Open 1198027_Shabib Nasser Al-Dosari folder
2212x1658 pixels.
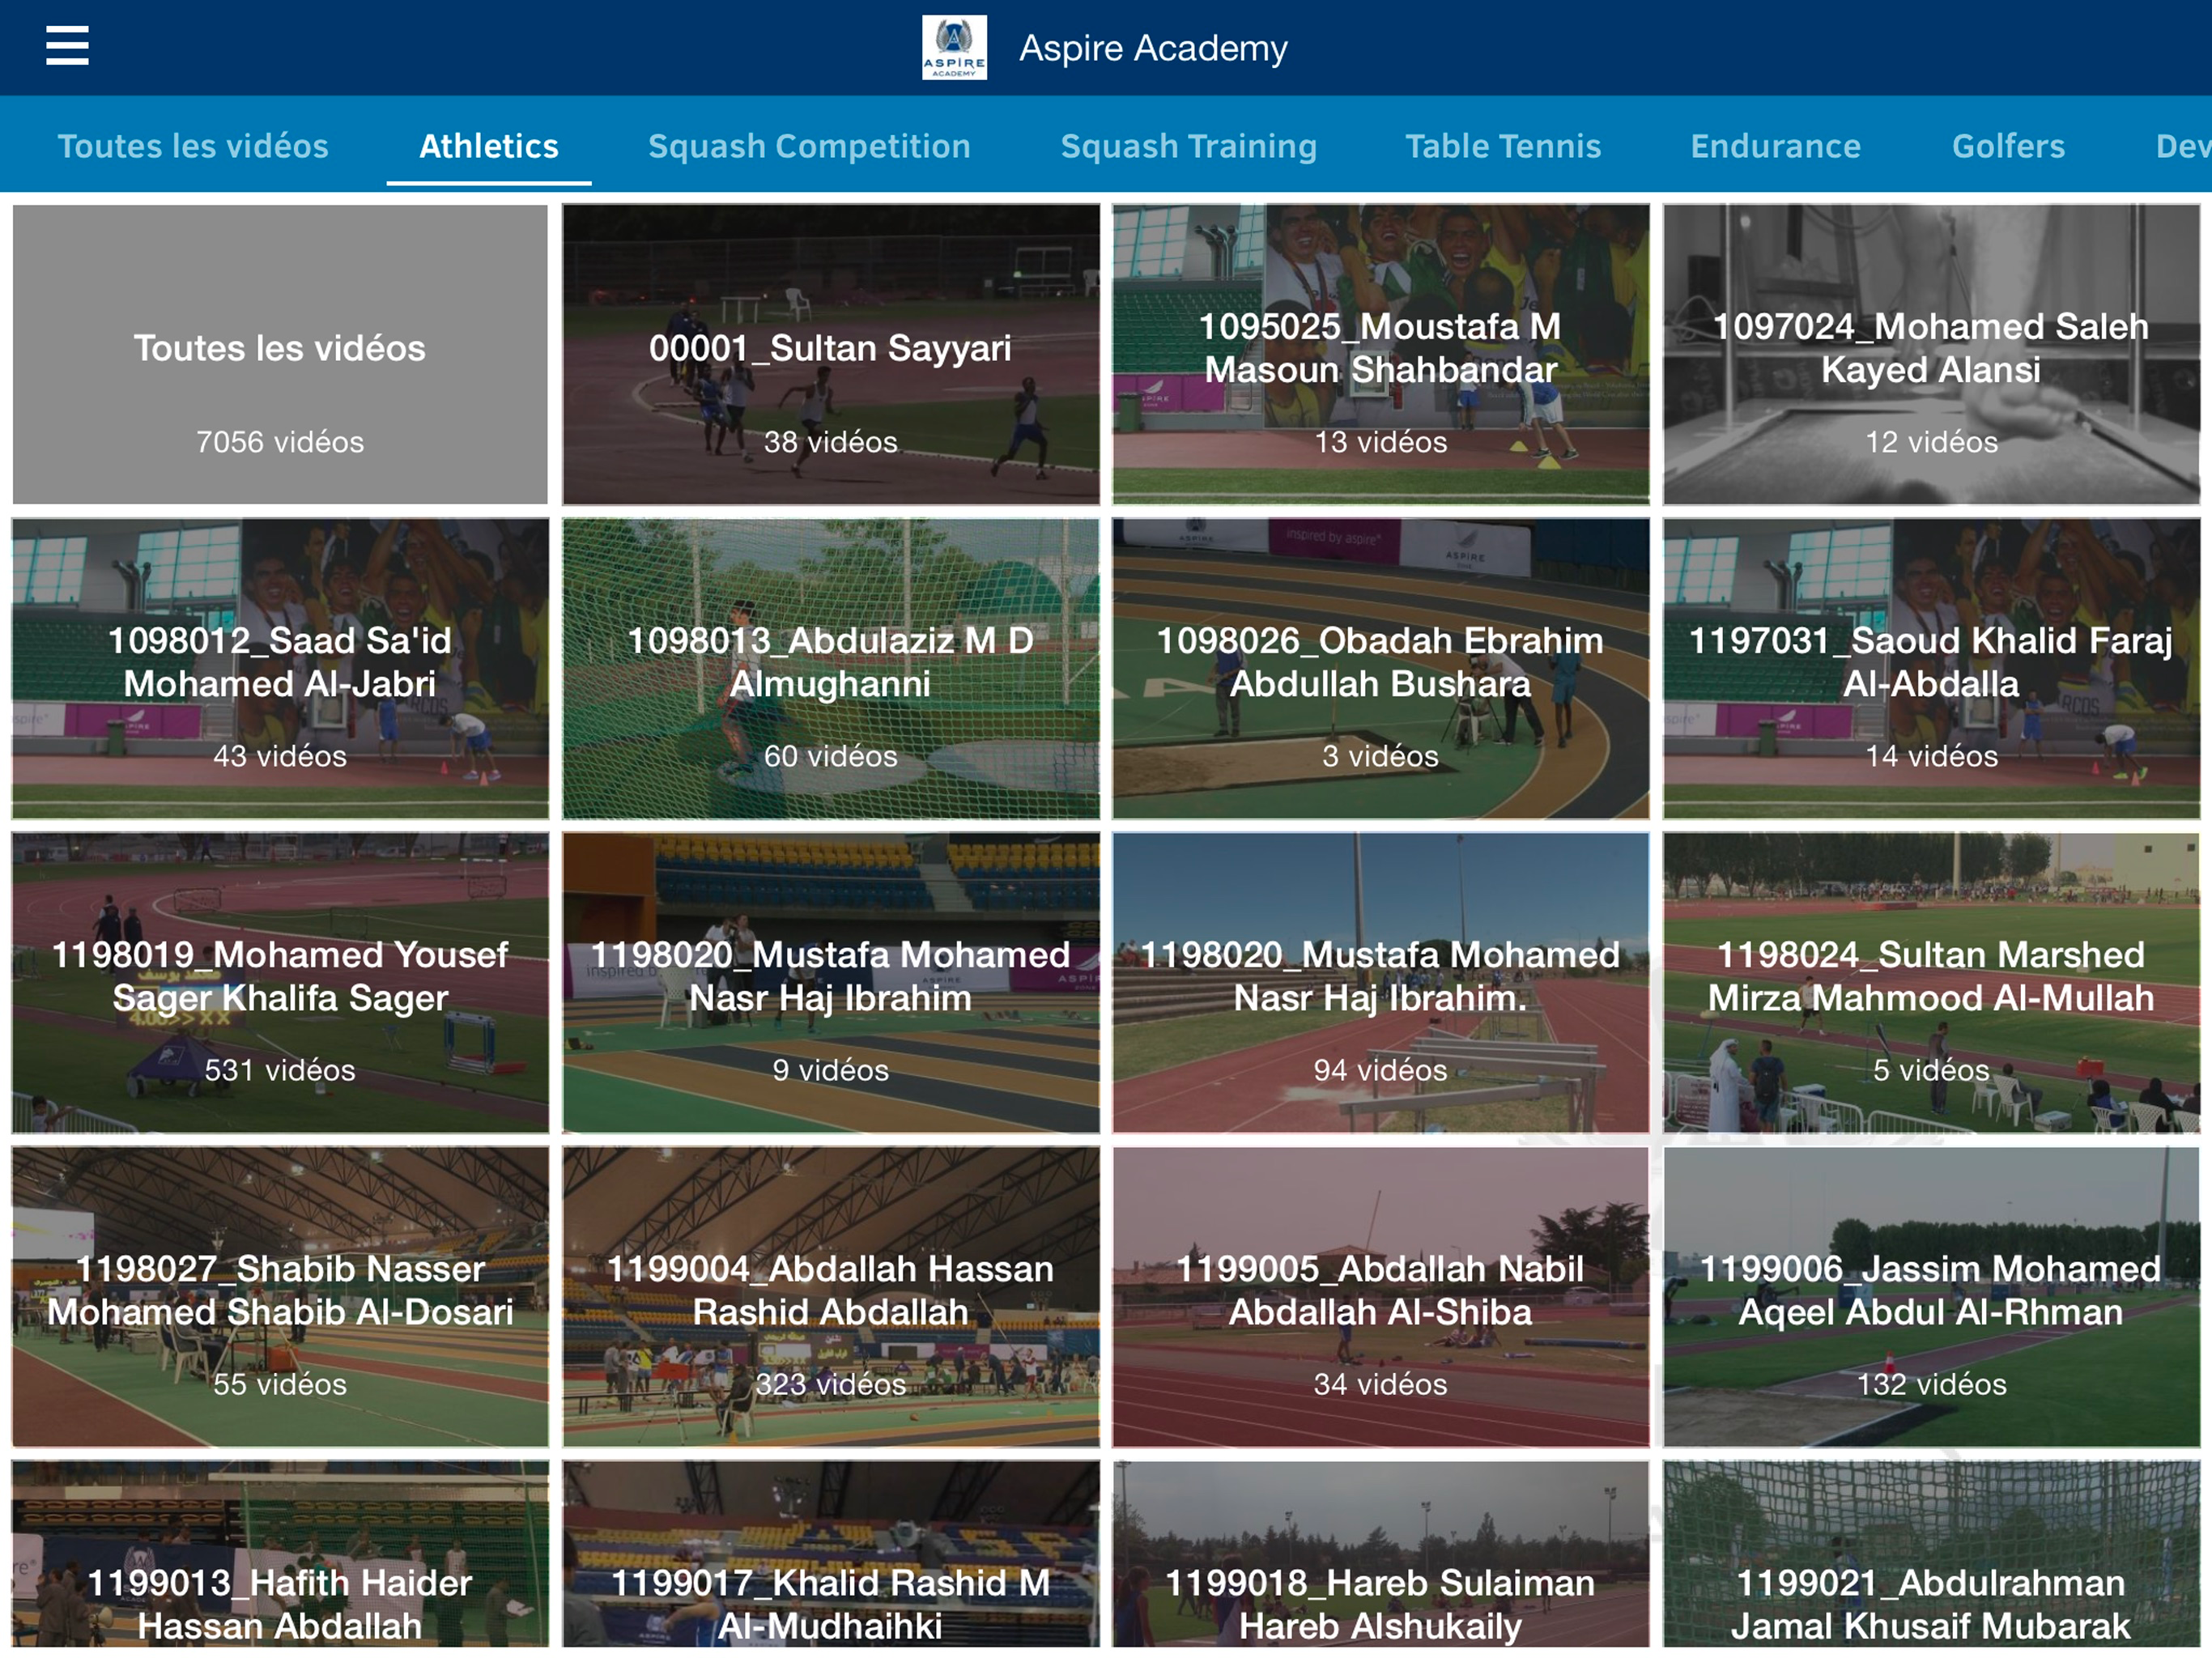point(280,1296)
